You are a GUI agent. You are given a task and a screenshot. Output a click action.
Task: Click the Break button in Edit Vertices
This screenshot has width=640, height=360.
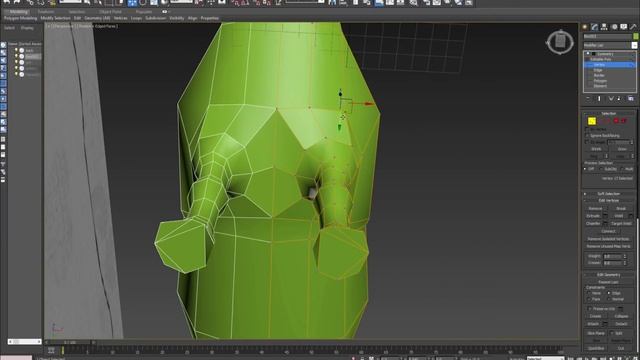point(621,209)
